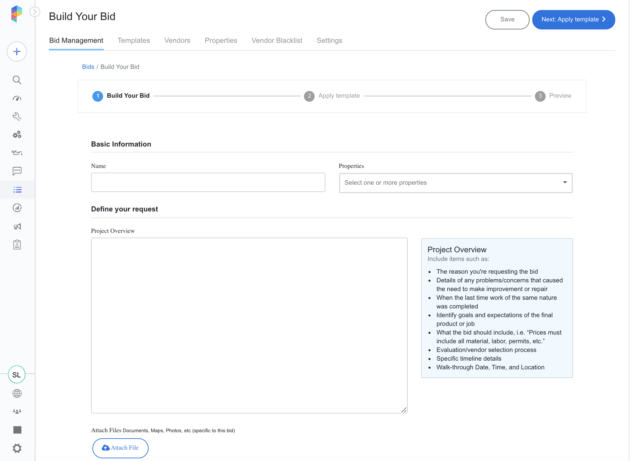Click the Bids breadcrumb link
This screenshot has width=630, height=461.
coord(88,67)
